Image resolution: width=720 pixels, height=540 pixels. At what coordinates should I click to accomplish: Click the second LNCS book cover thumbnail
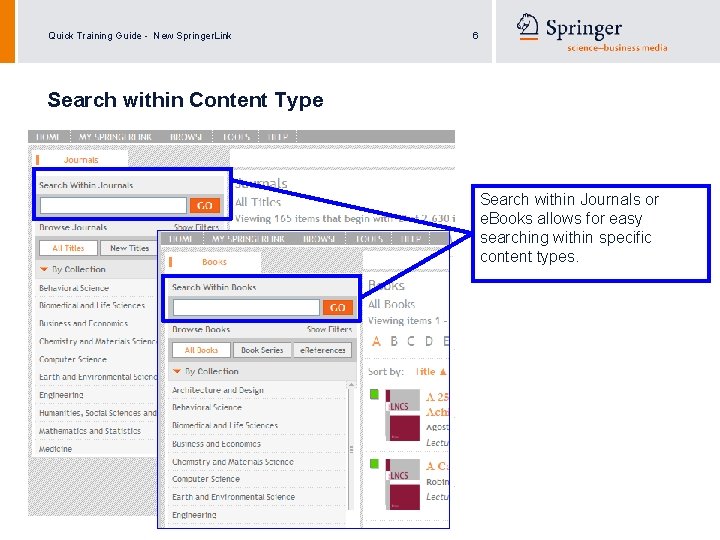(403, 484)
